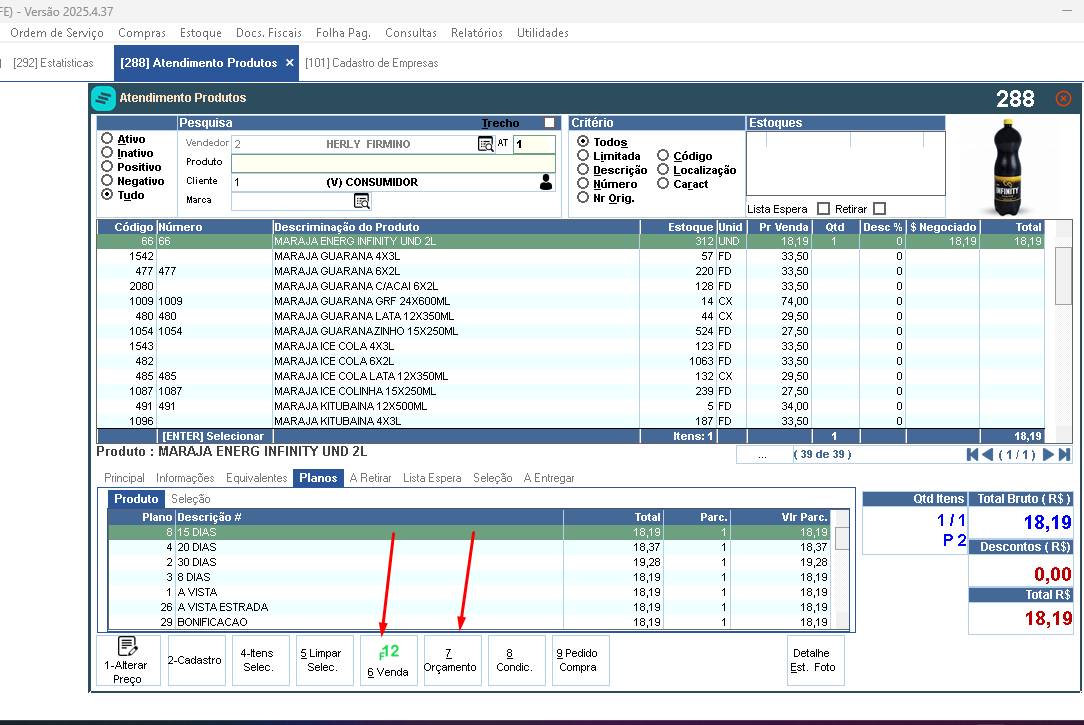Open the Utilidades menu
Viewport: 1084px width, 725px height.
pos(543,32)
